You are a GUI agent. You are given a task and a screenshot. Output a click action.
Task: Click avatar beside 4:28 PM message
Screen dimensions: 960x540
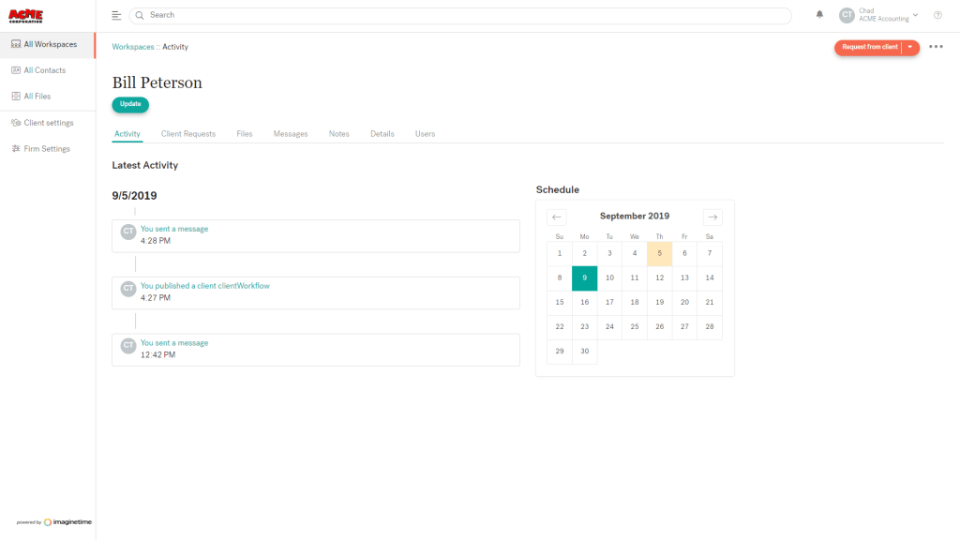[128, 231]
